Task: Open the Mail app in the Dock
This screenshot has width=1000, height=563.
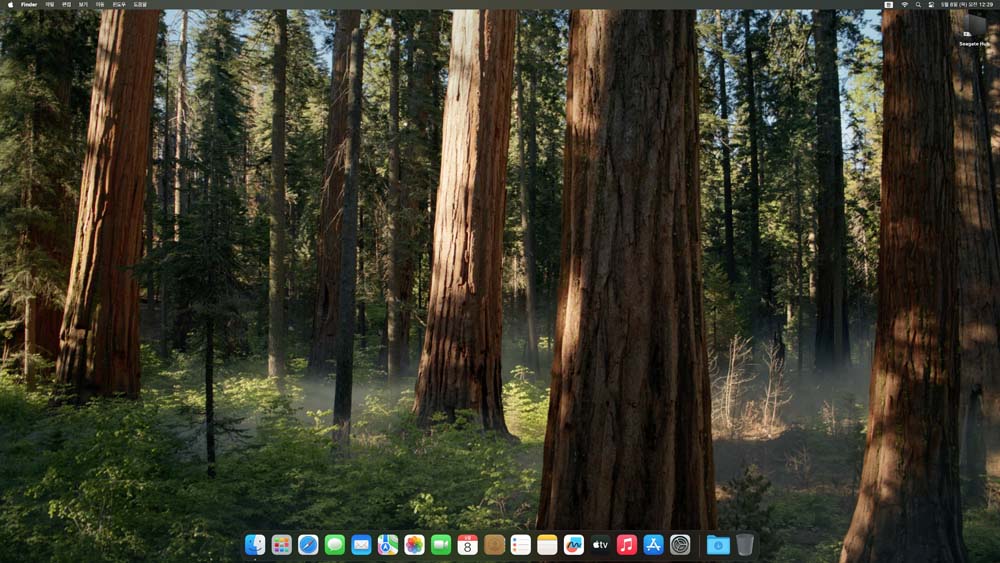Action: 361,545
